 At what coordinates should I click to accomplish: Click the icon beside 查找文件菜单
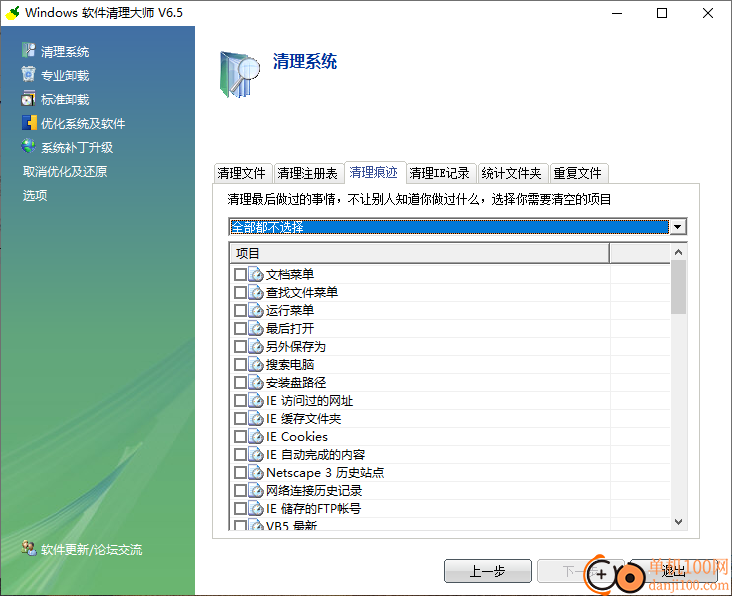[x=256, y=293]
